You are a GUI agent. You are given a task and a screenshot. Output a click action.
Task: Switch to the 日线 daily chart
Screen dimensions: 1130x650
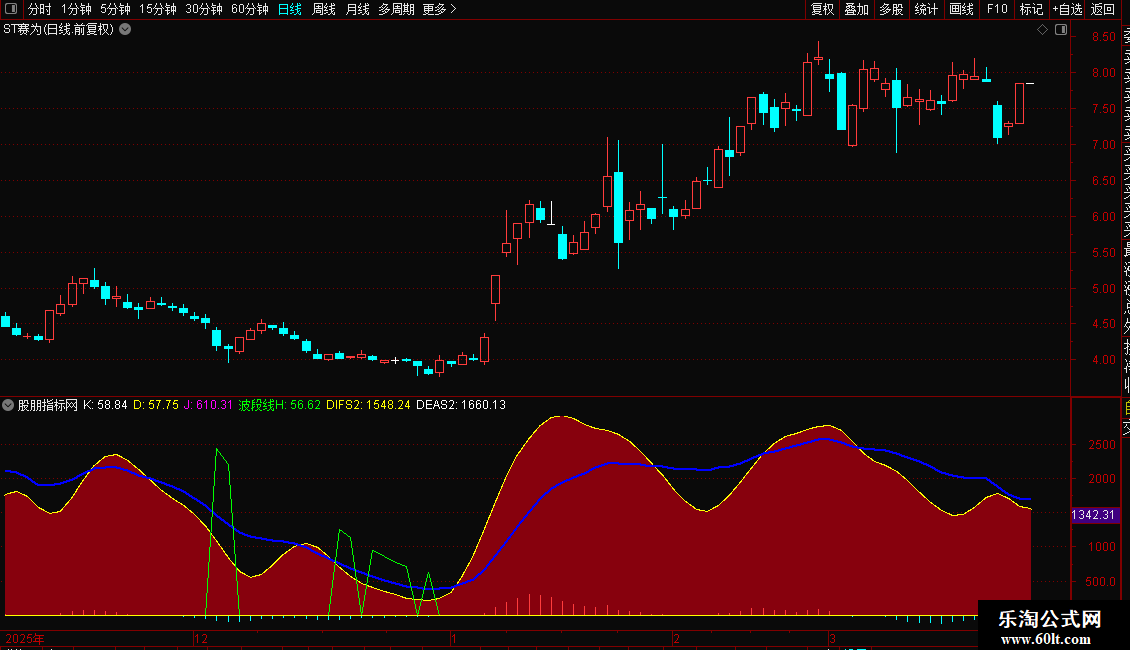click(290, 9)
